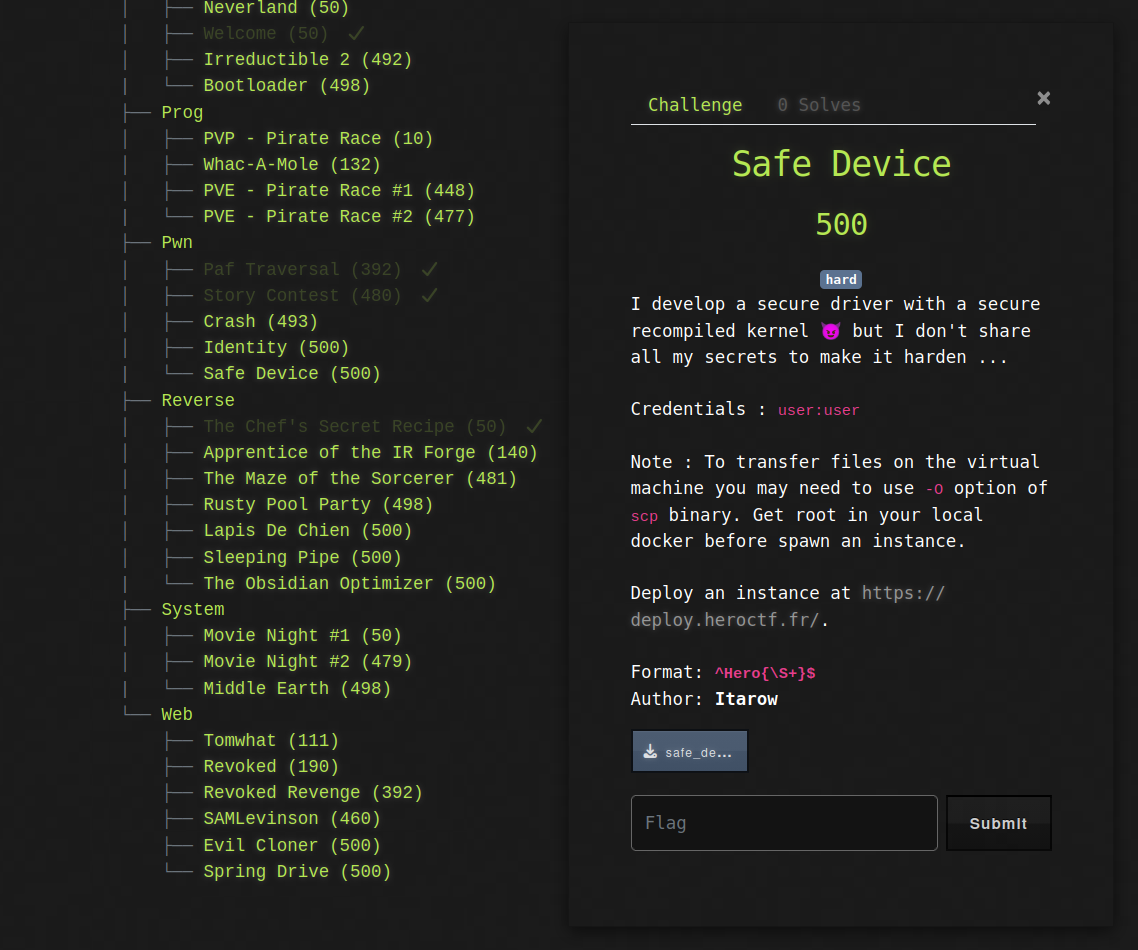Open the deploy.heroctf.fr link
Viewport: 1138px width, 950px height.
(787, 606)
